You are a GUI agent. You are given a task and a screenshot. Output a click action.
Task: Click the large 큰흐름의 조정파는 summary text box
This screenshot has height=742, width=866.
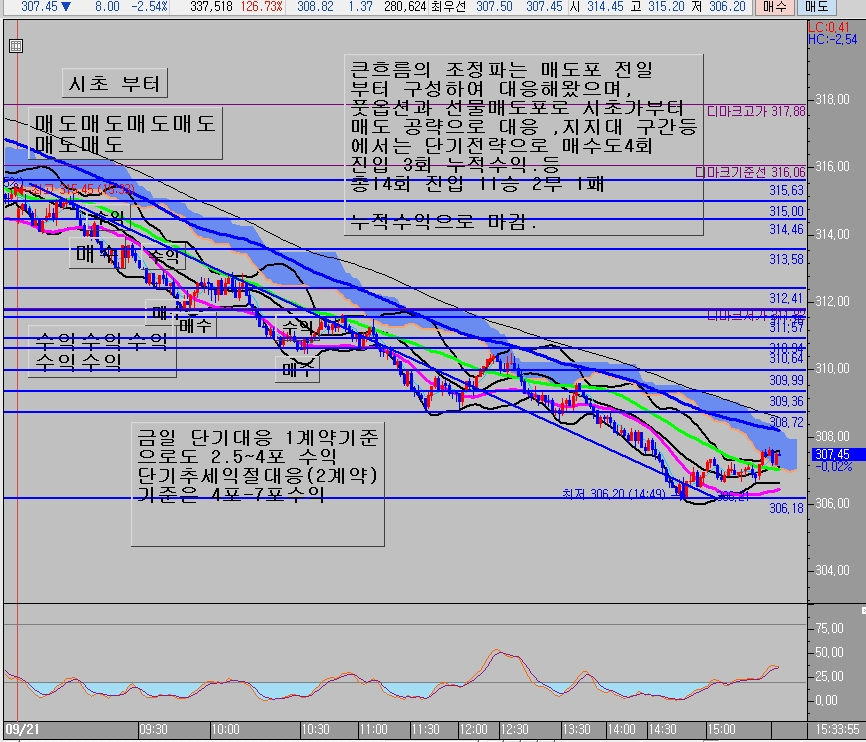523,143
